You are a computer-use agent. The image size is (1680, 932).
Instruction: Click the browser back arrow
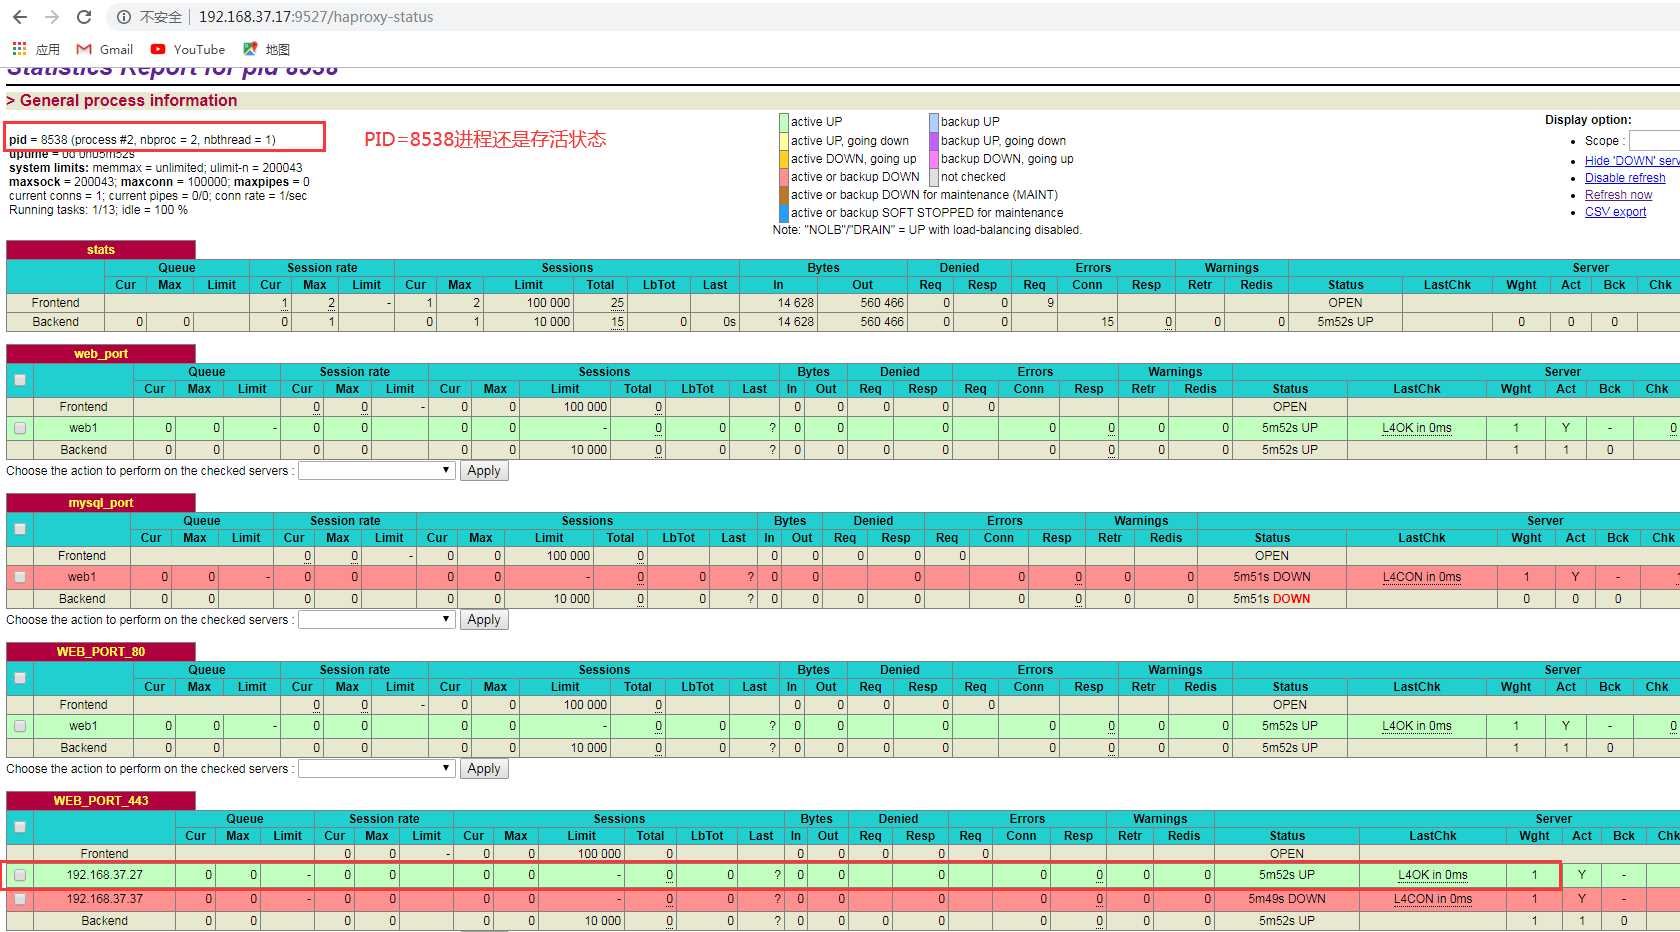coord(20,17)
